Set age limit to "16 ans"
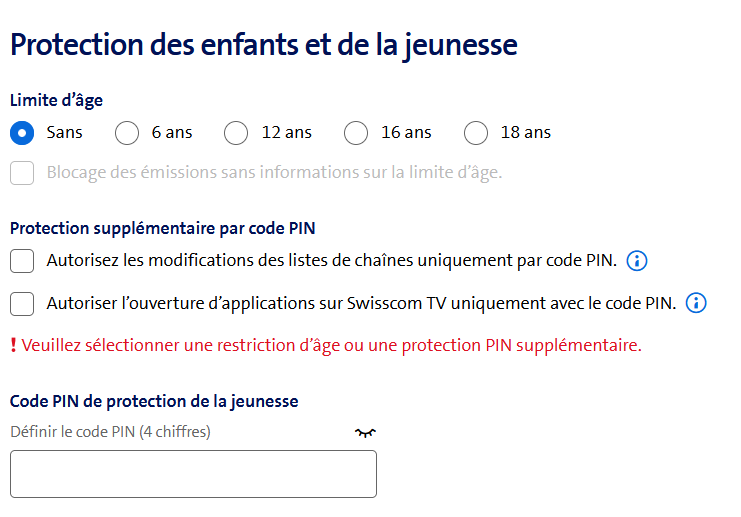Image resolution: width=741 pixels, height=517 pixels. [356, 132]
